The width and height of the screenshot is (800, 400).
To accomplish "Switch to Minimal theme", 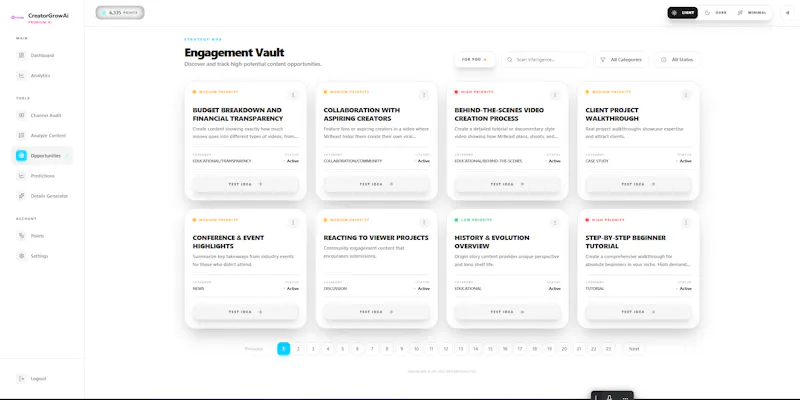I will coord(752,13).
